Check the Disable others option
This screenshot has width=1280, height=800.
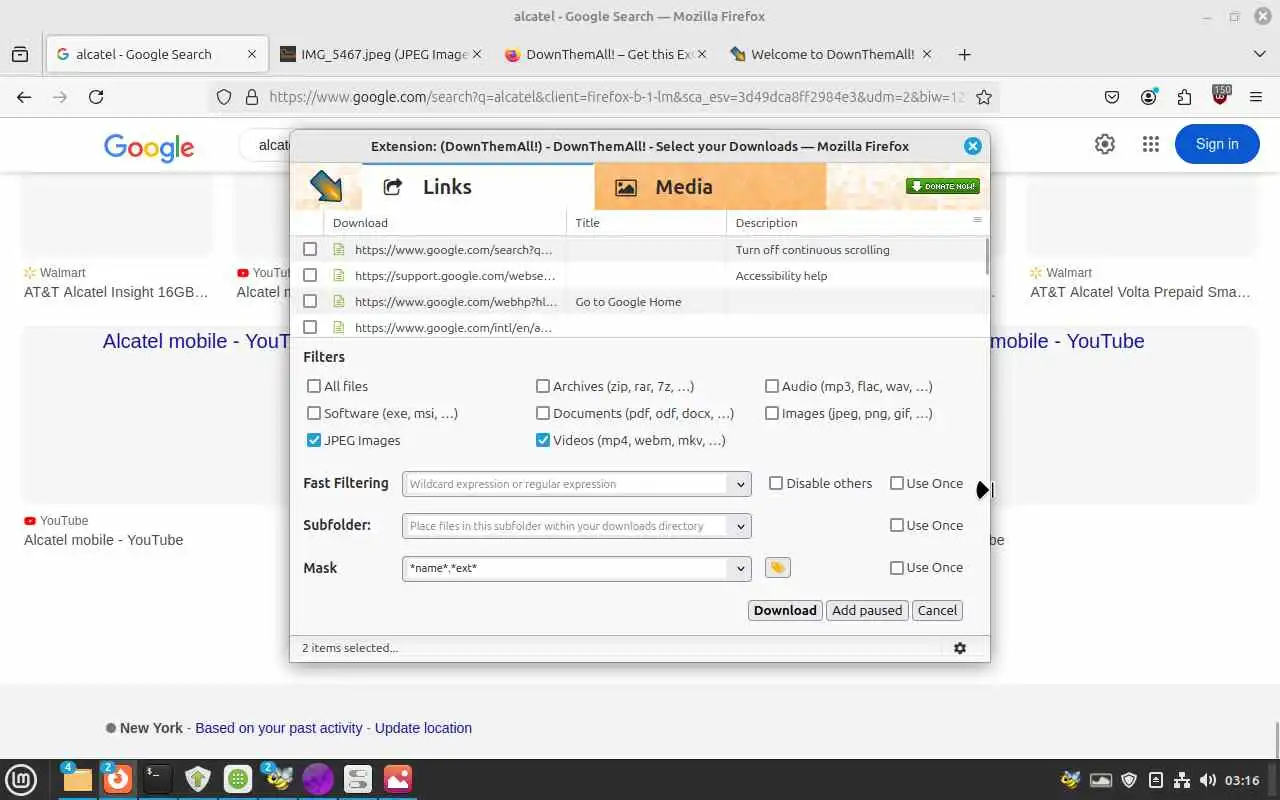point(776,483)
